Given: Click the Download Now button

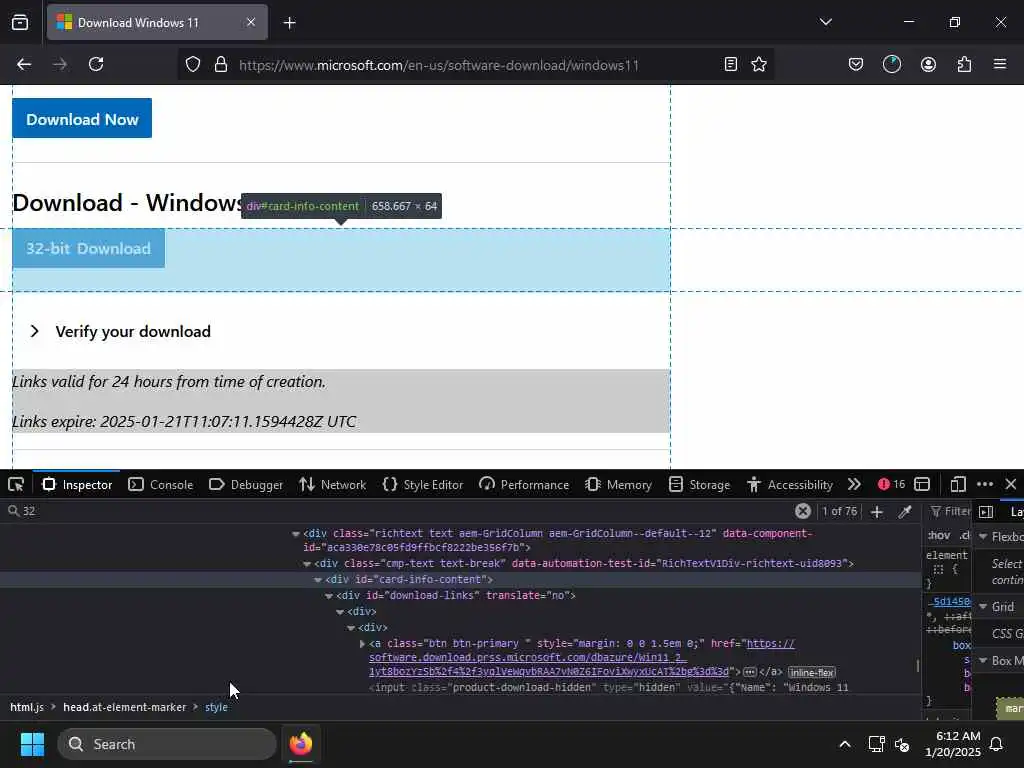Looking at the screenshot, I should pyautogui.click(x=82, y=118).
